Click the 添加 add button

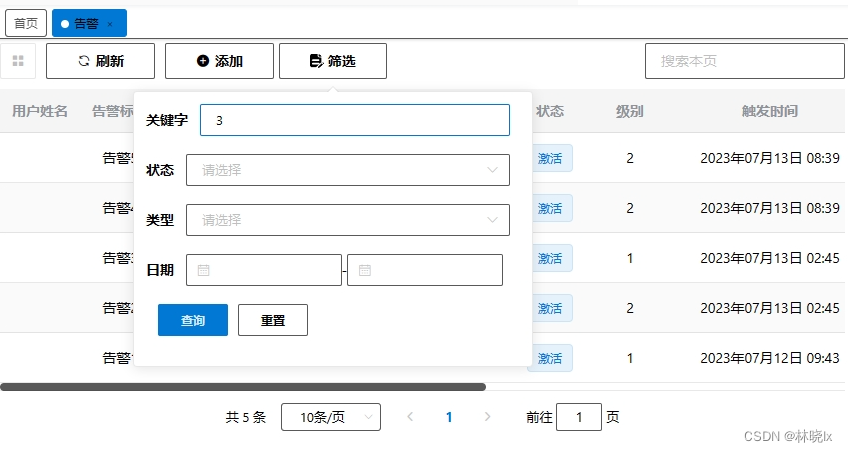[219, 61]
